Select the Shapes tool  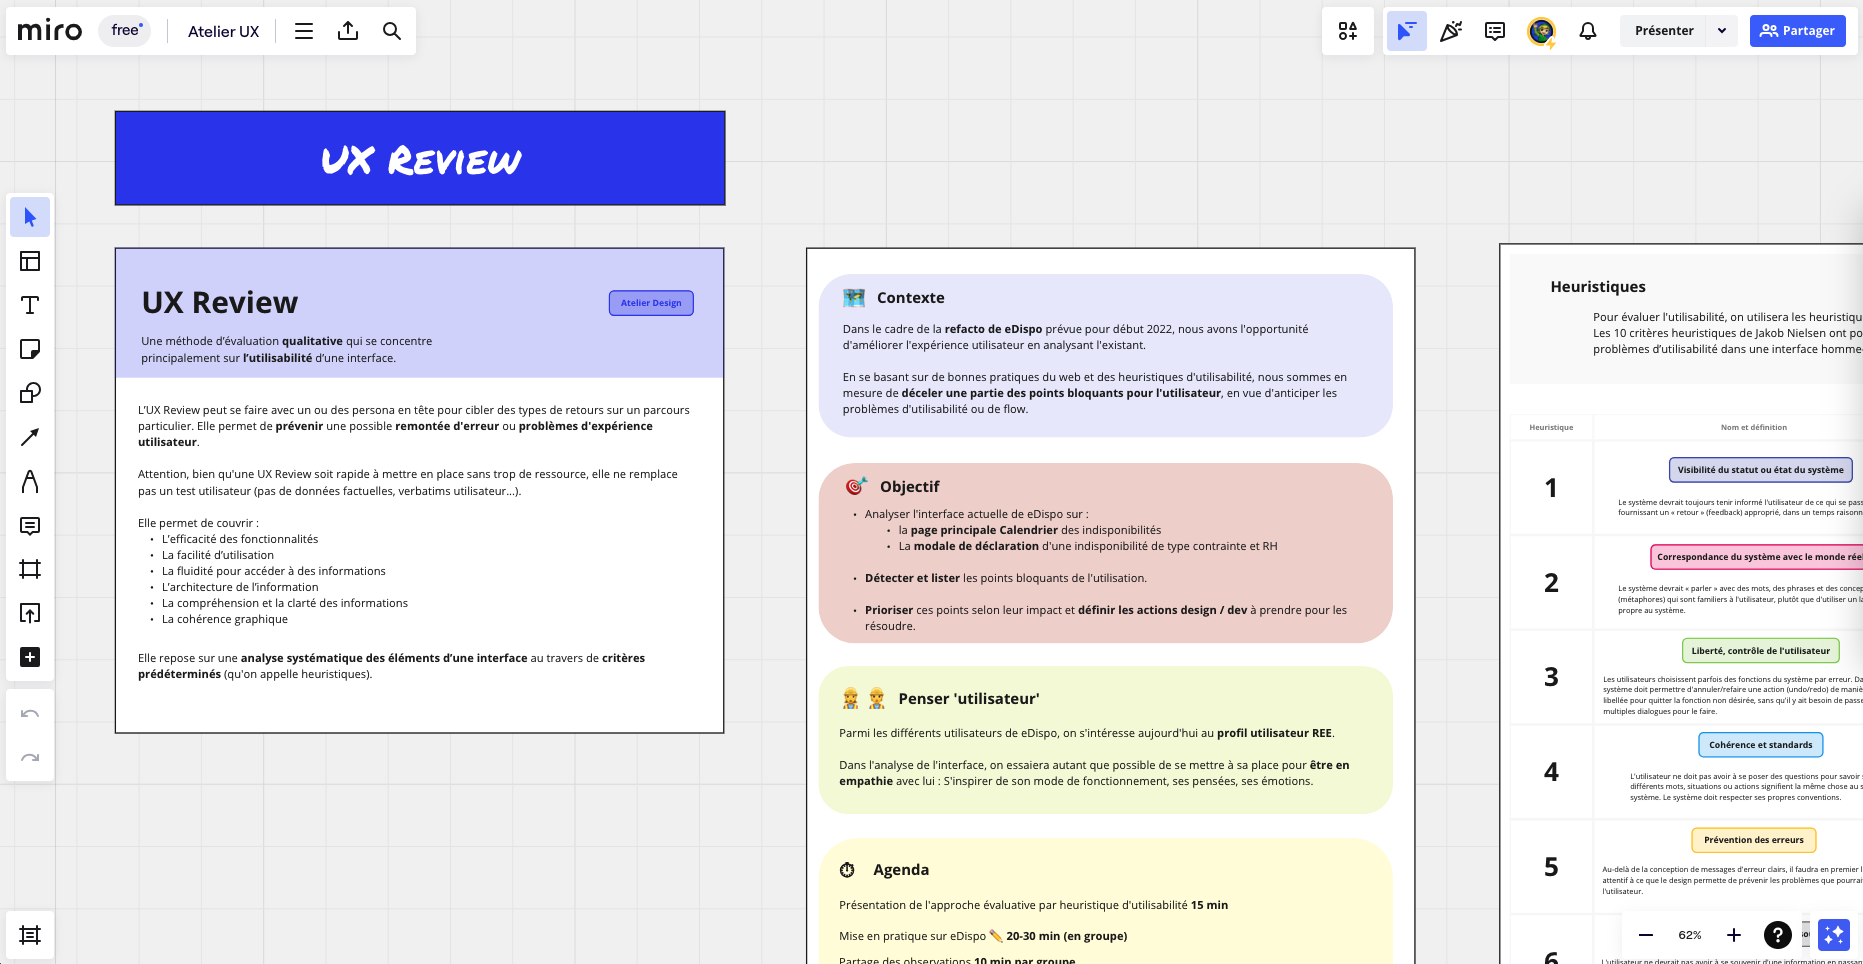tap(30, 393)
